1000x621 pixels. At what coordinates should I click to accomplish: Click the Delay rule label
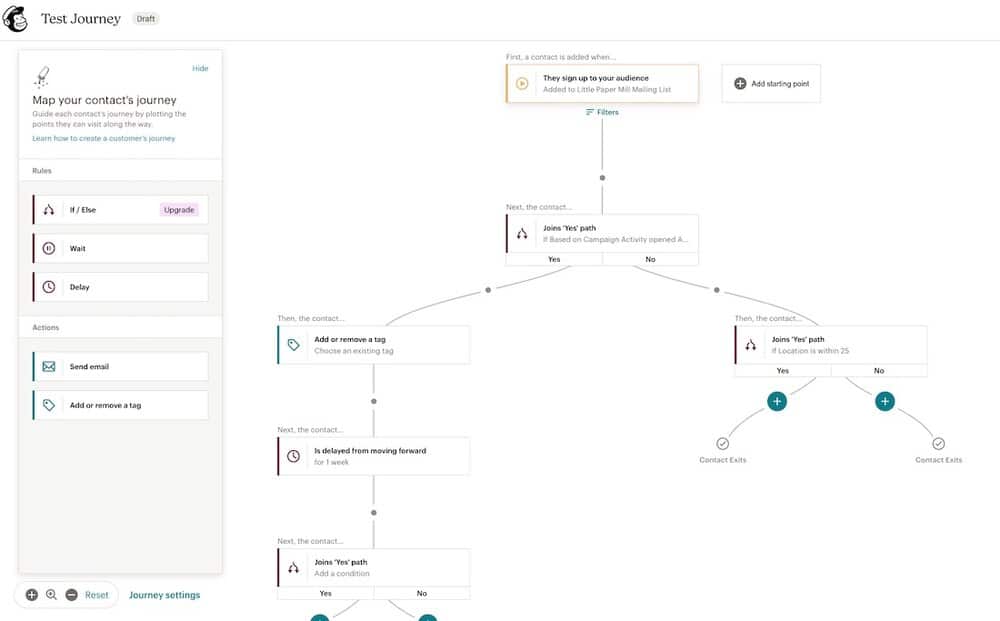(x=79, y=287)
